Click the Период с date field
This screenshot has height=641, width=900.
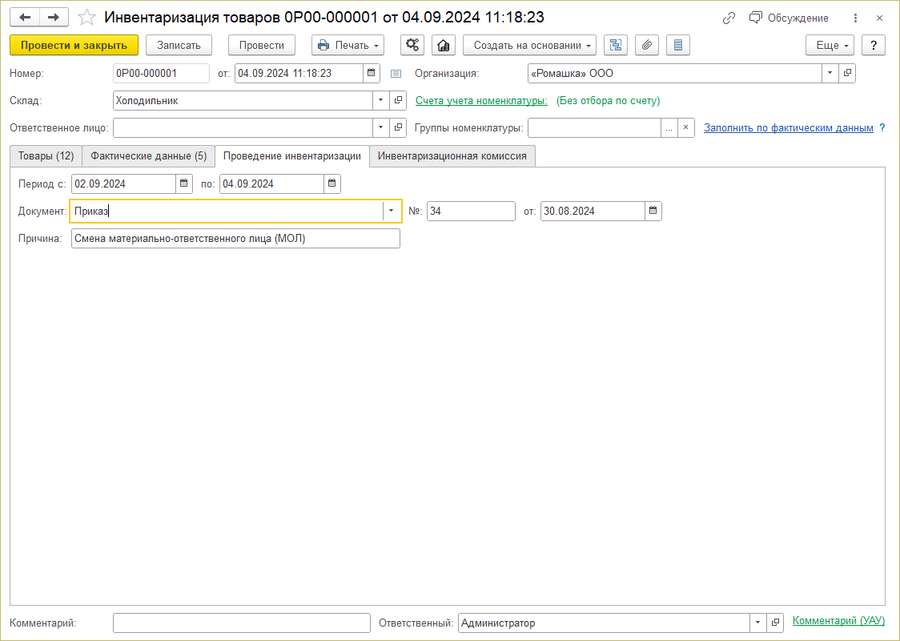pos(123,184)
